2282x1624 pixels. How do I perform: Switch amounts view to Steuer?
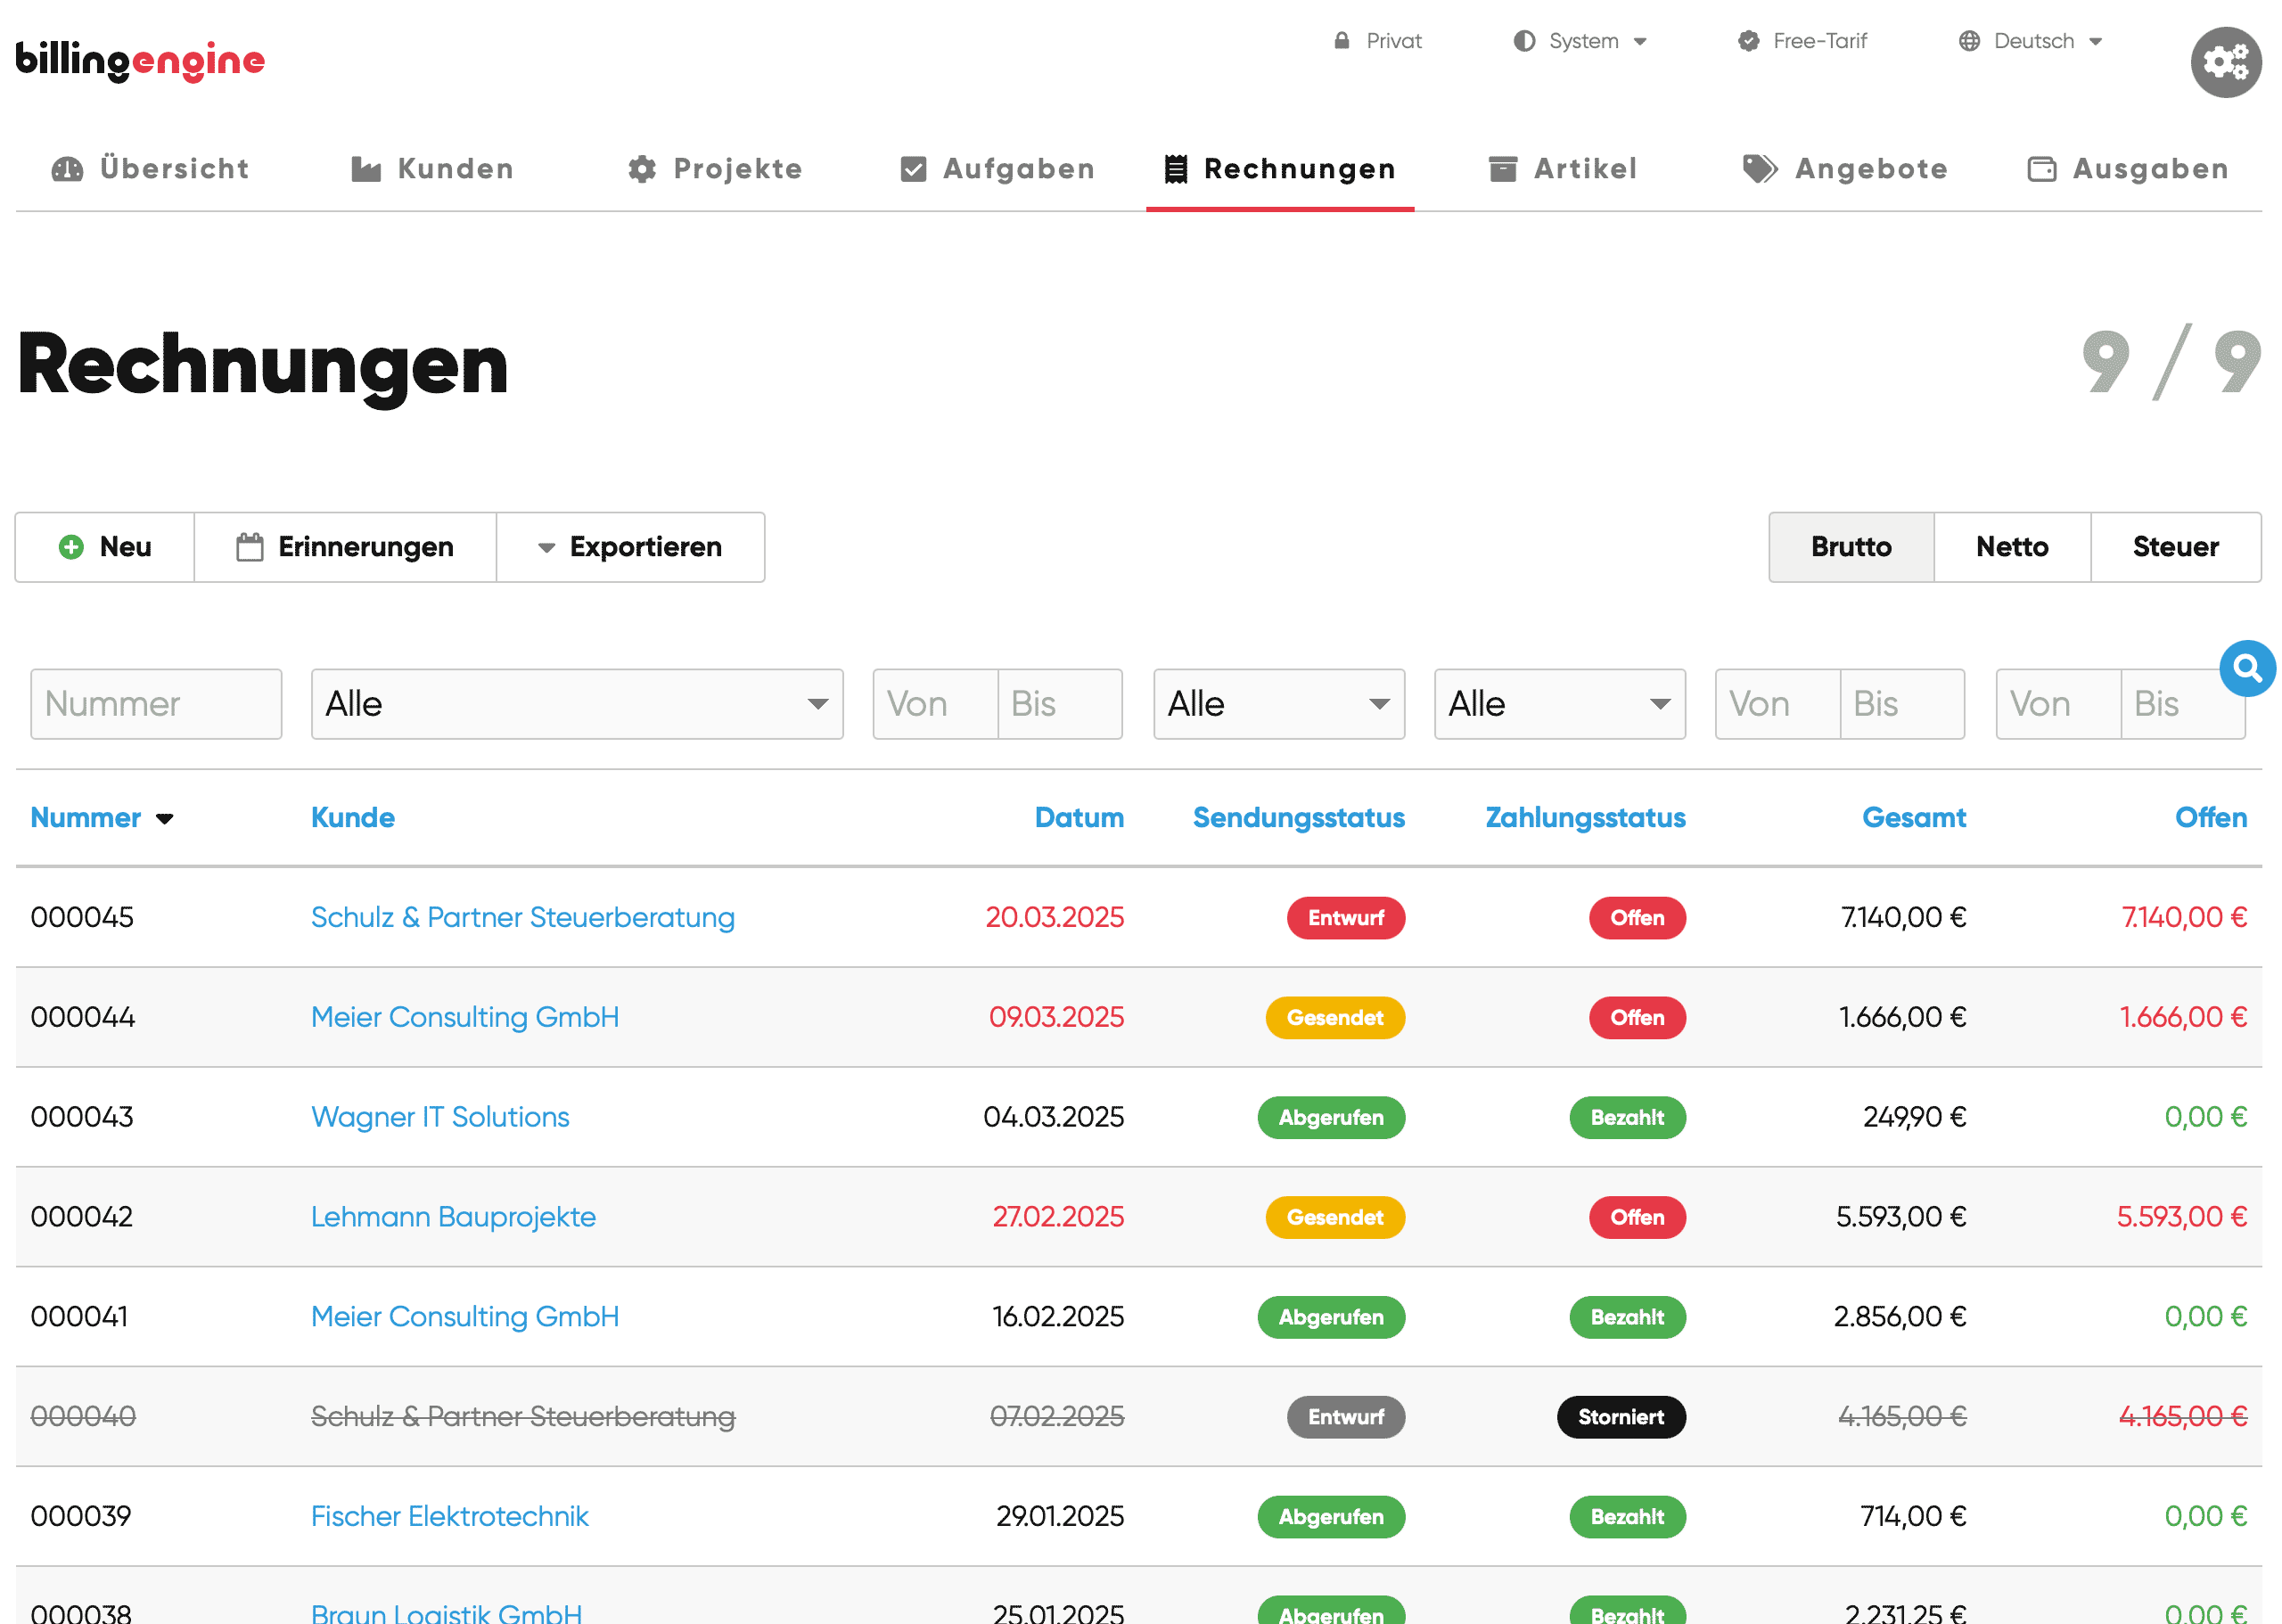[x=2174, y=547]
